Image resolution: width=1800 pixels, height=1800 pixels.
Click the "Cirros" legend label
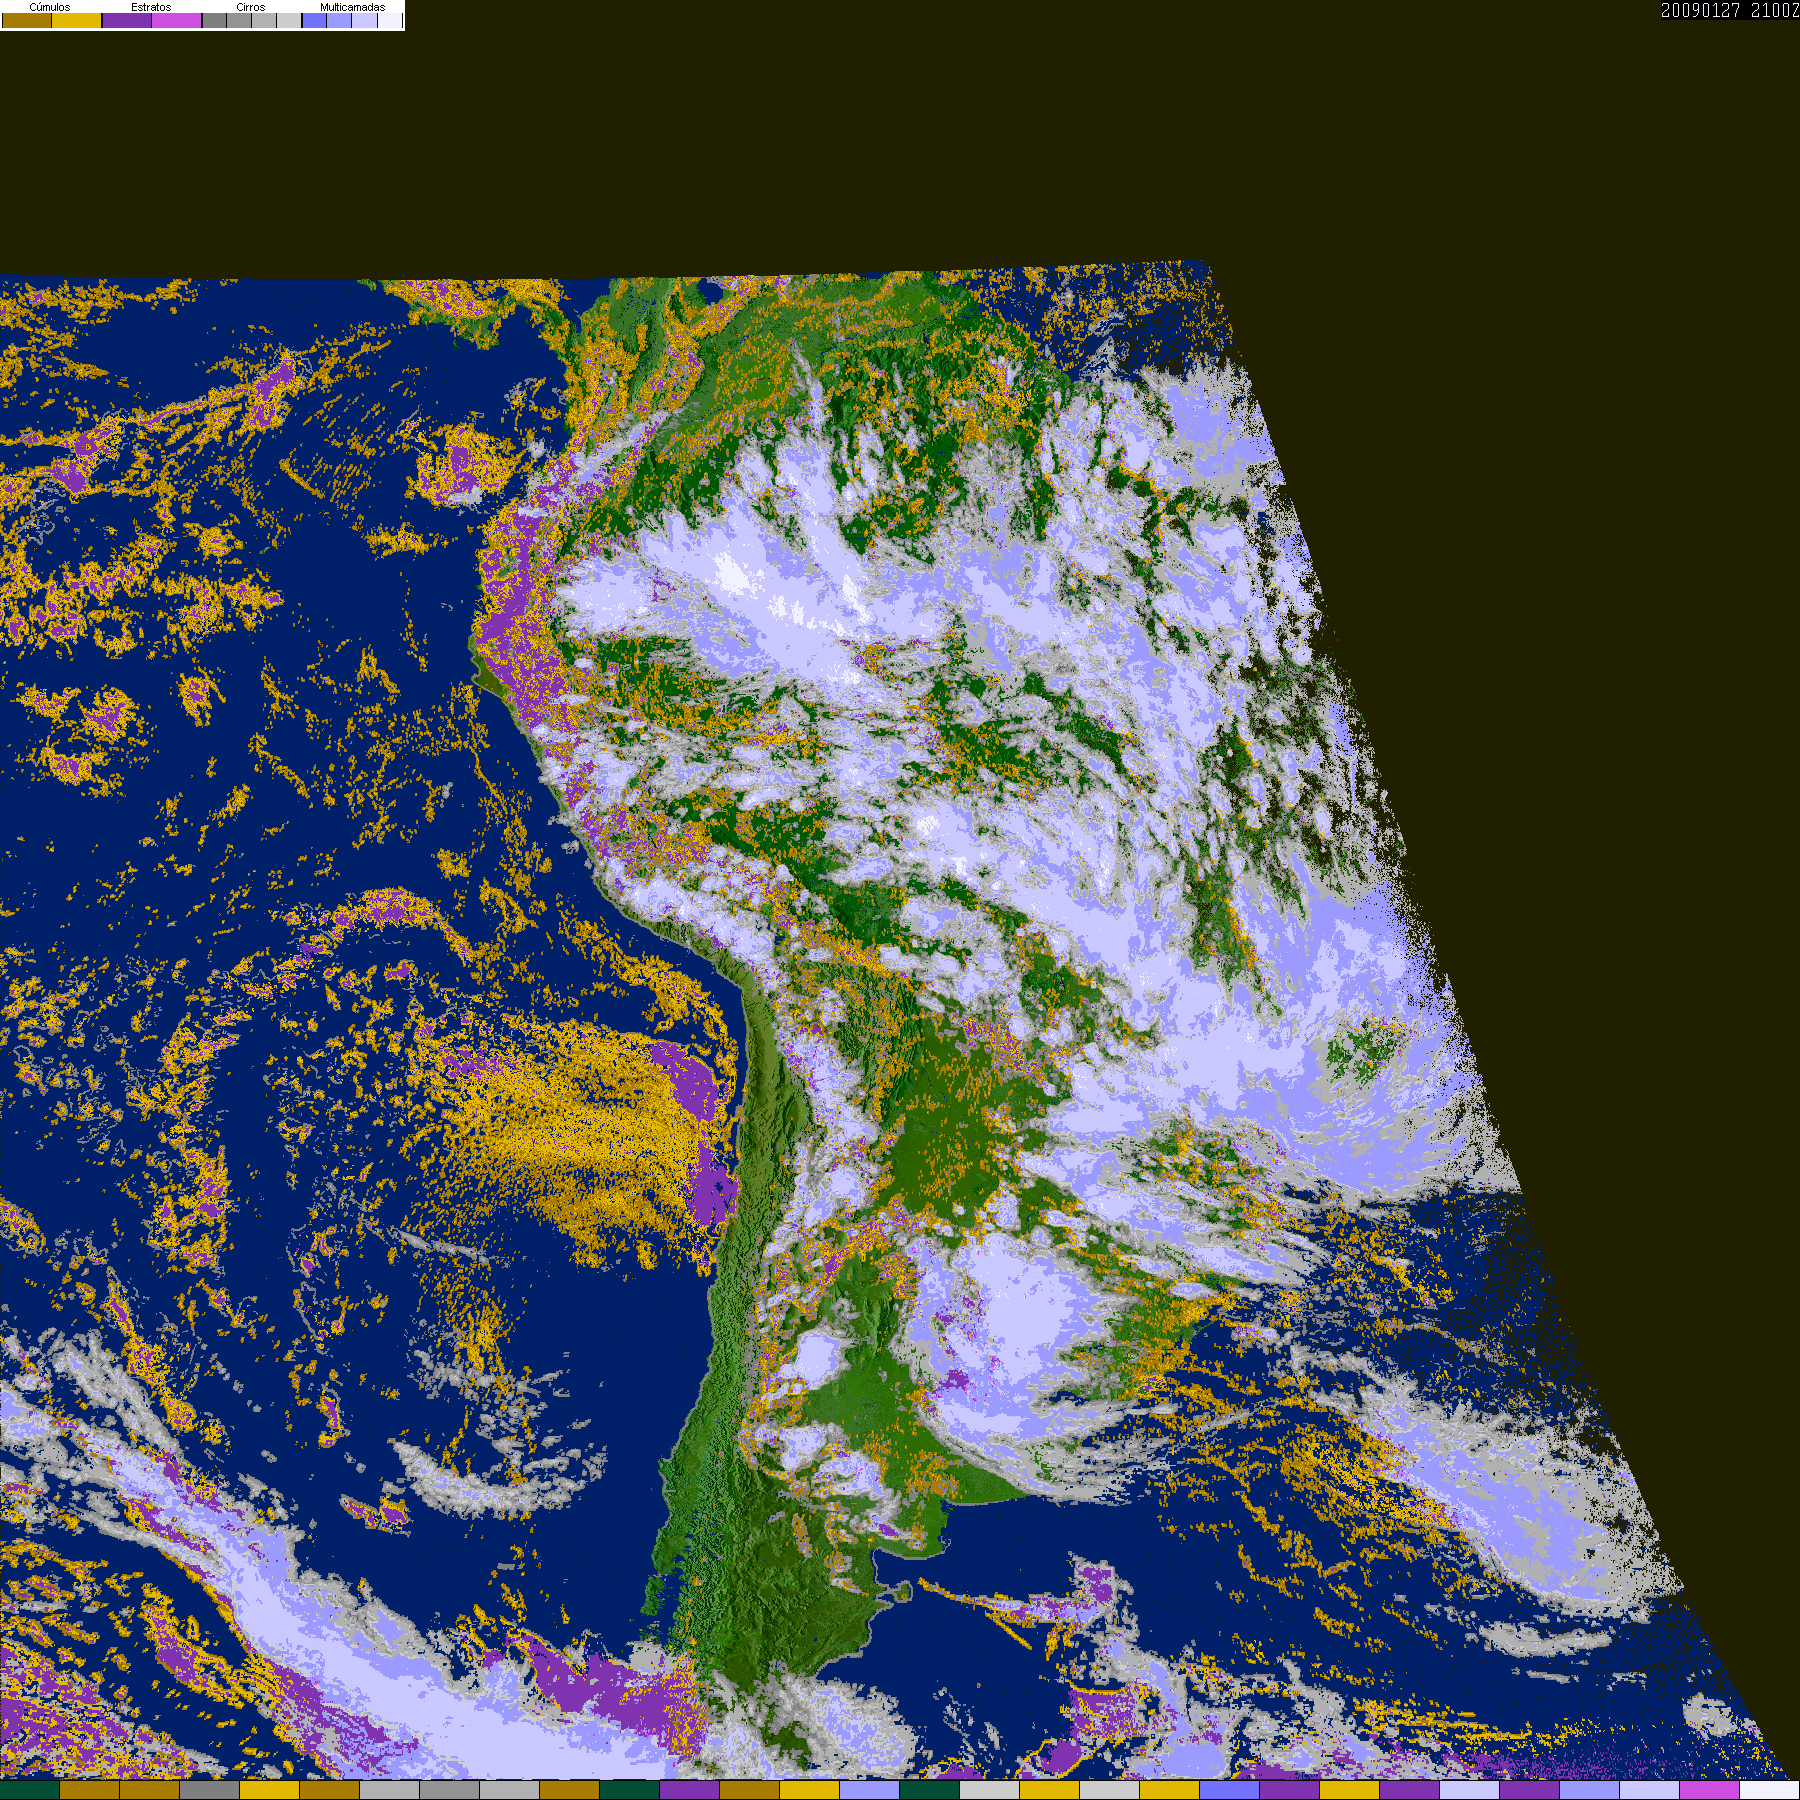251,7
